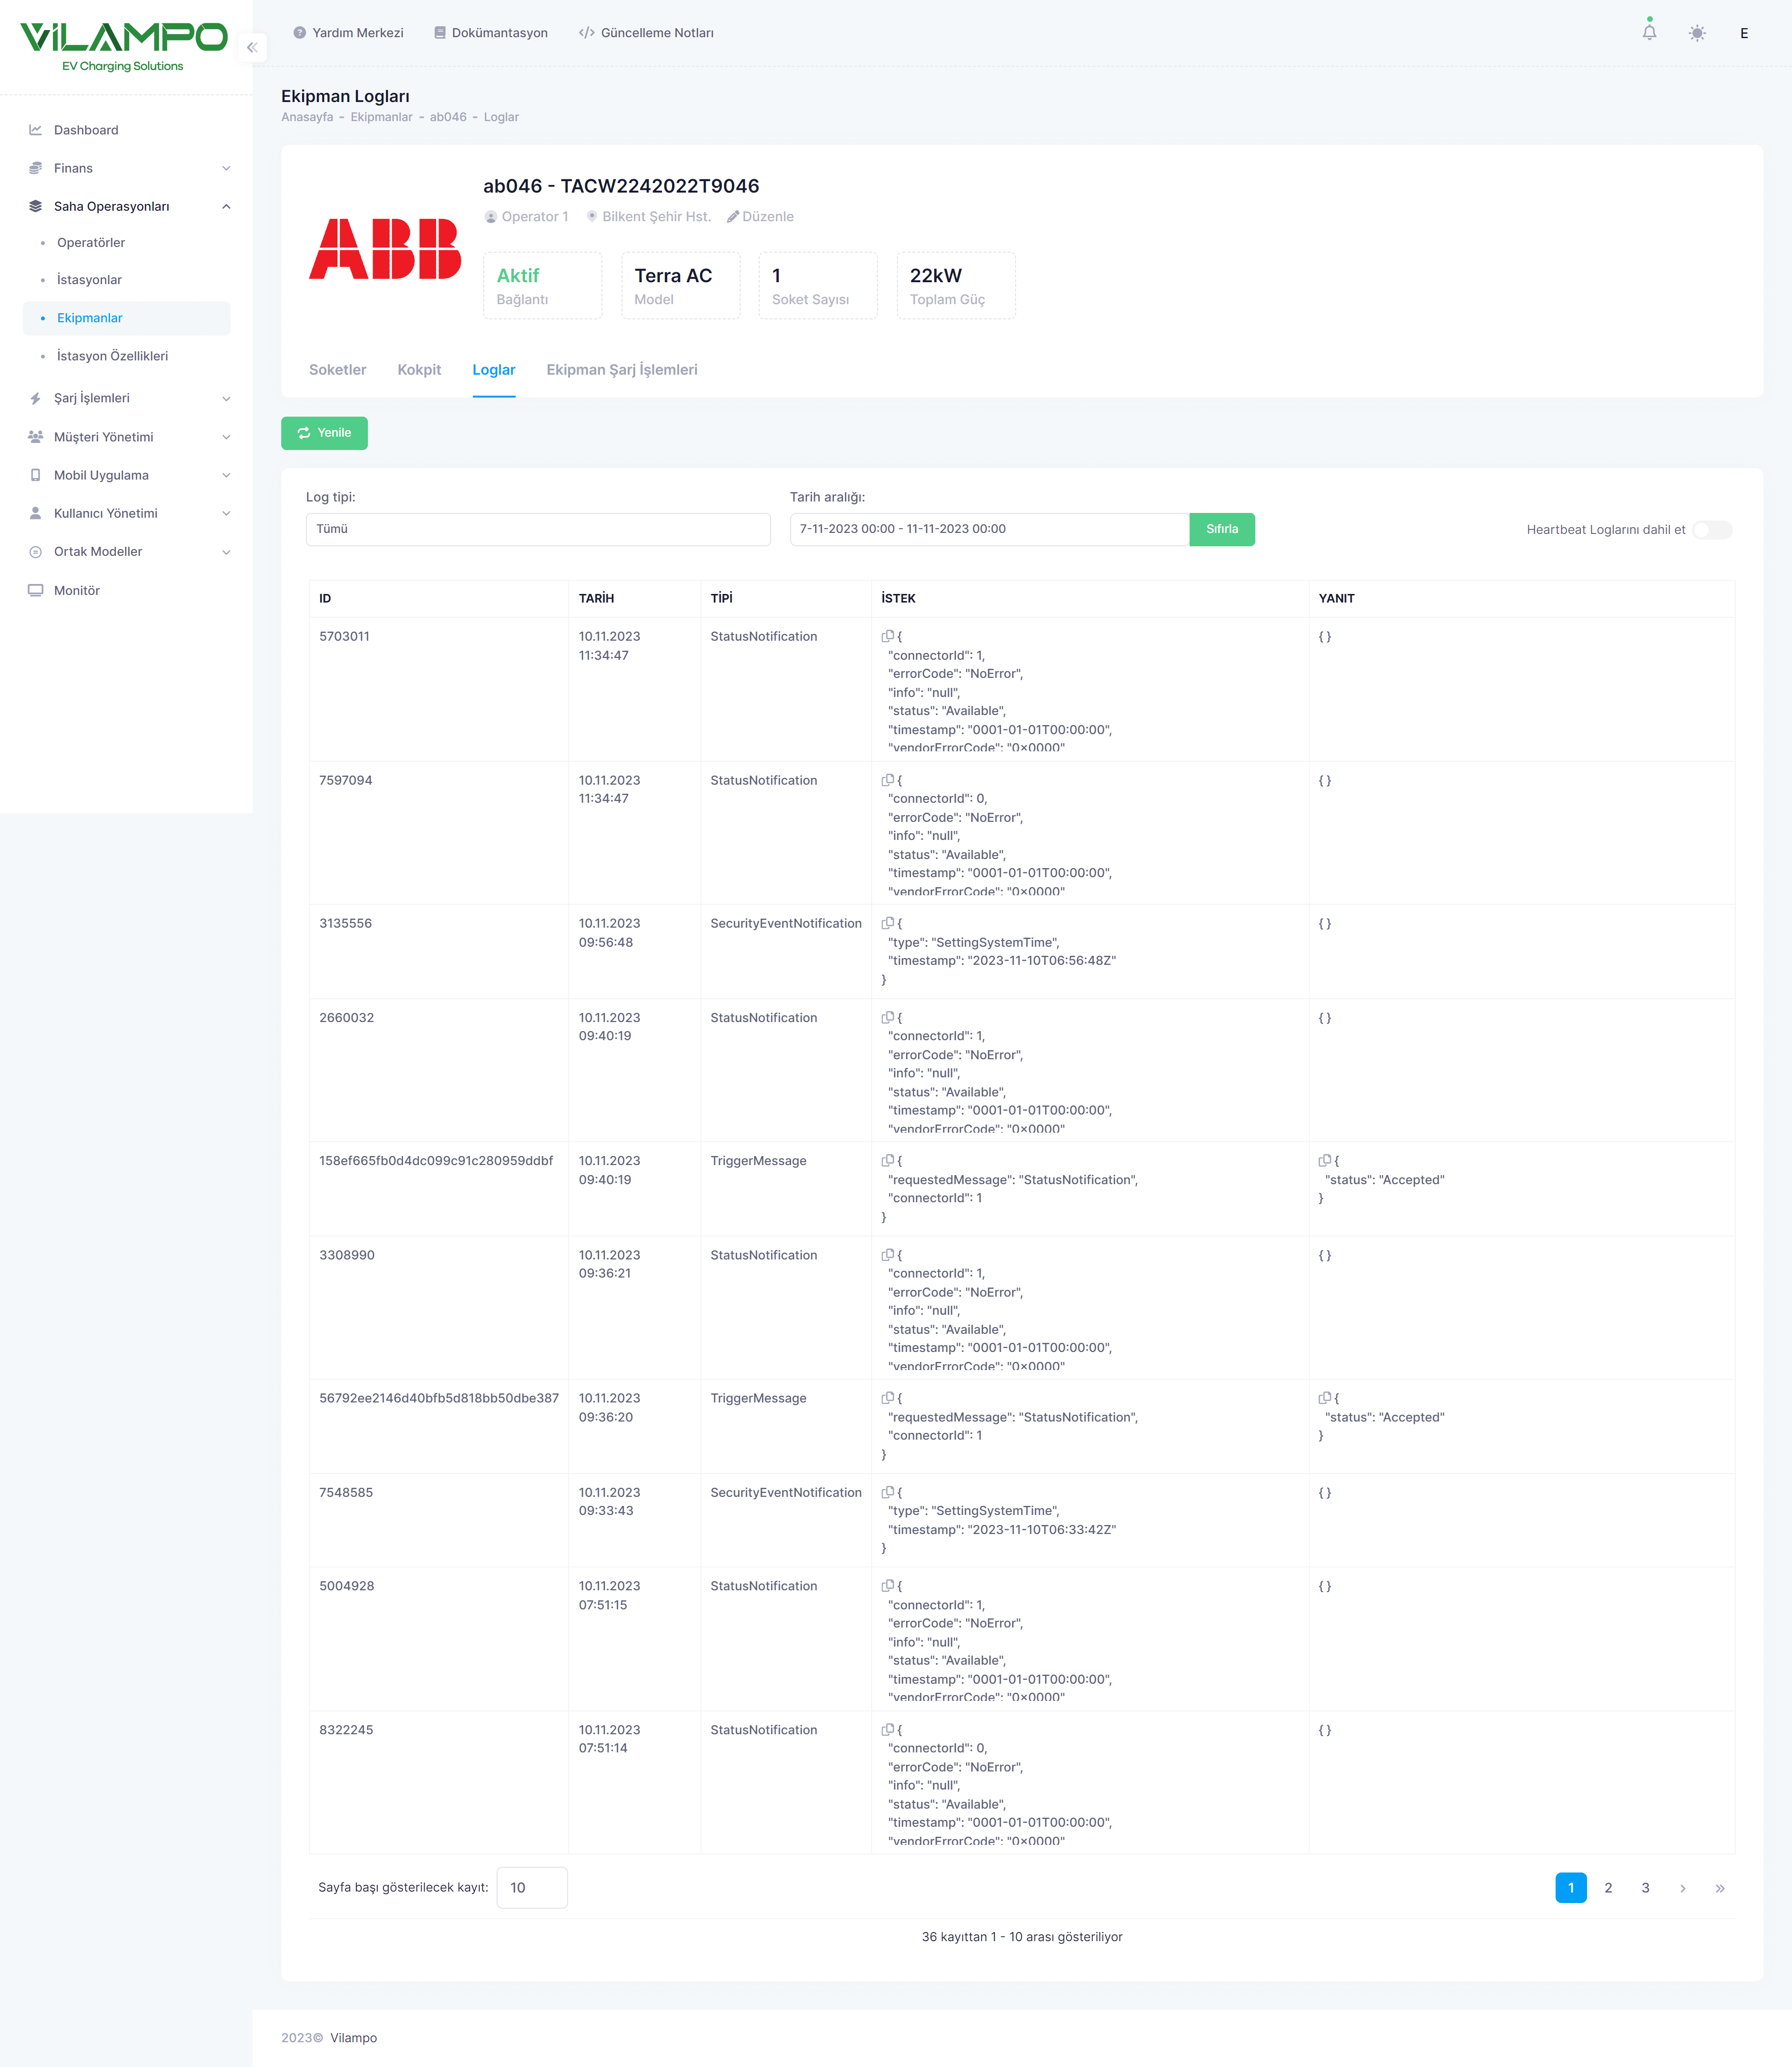Copy request JSON of log 2660032
The image size is (1792, 2067).
point(887,1017)
